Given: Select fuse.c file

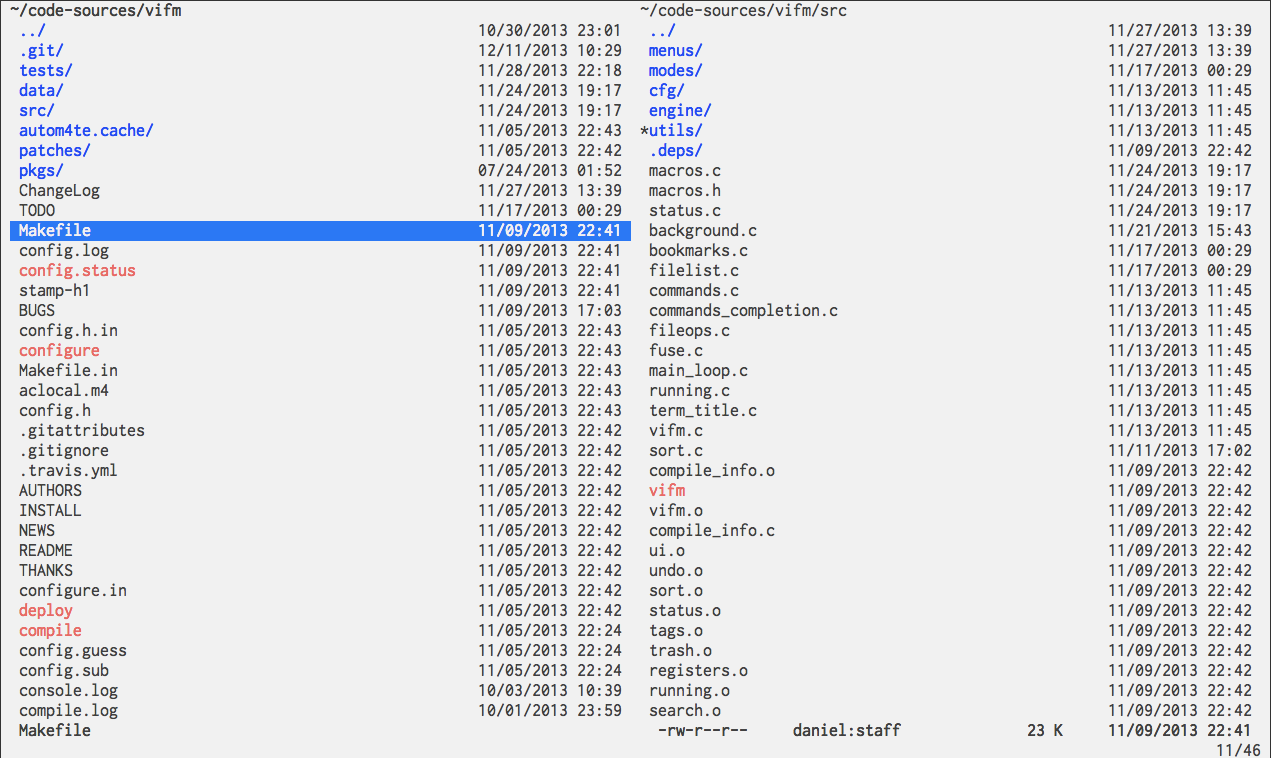Looking at the screenshot, I should (x=676, y=350).
